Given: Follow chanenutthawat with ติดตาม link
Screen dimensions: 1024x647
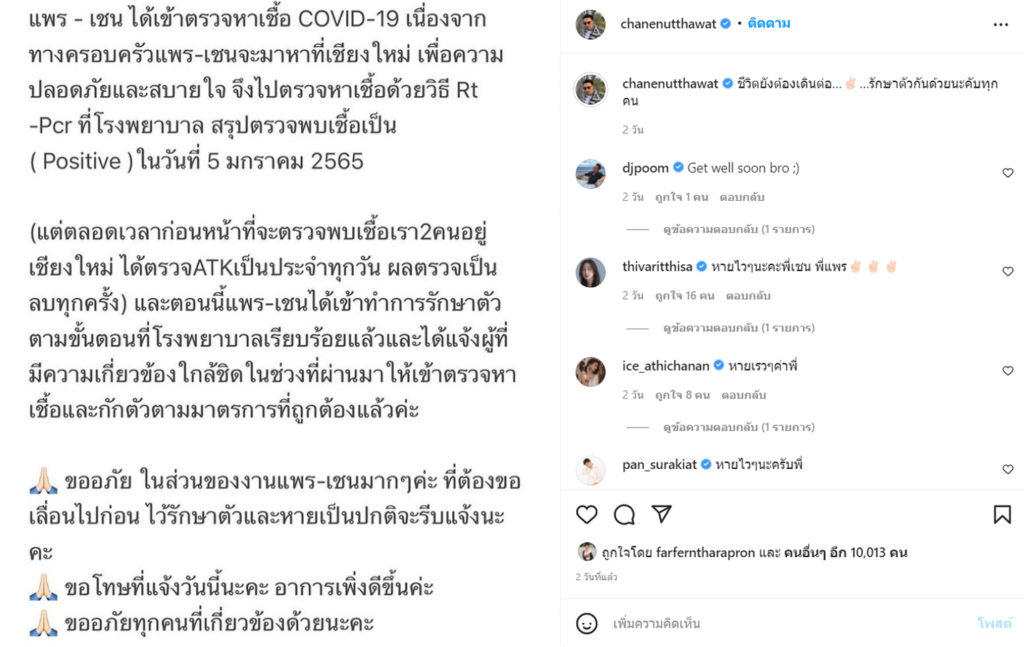Looking at the screenshot, I should 769,24.
